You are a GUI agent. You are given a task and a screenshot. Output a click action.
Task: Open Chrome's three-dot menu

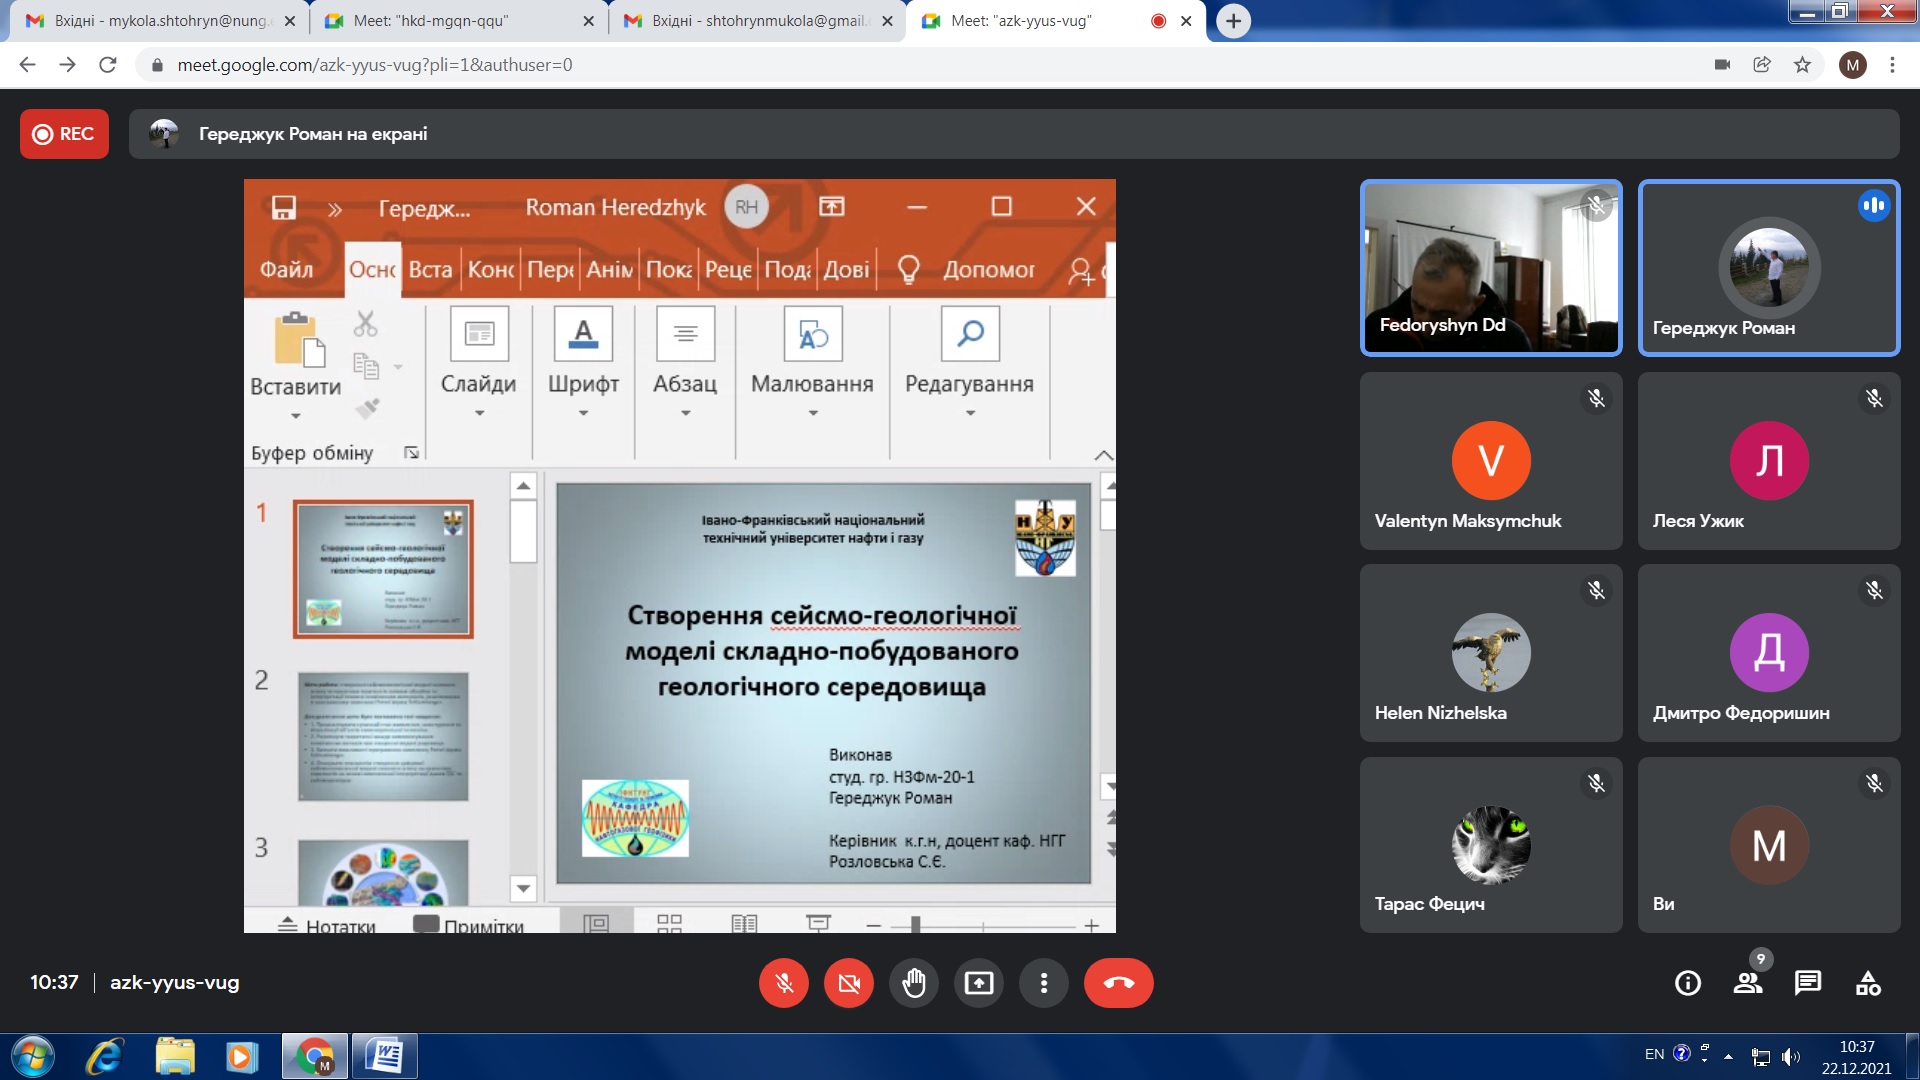point(1892,65)
